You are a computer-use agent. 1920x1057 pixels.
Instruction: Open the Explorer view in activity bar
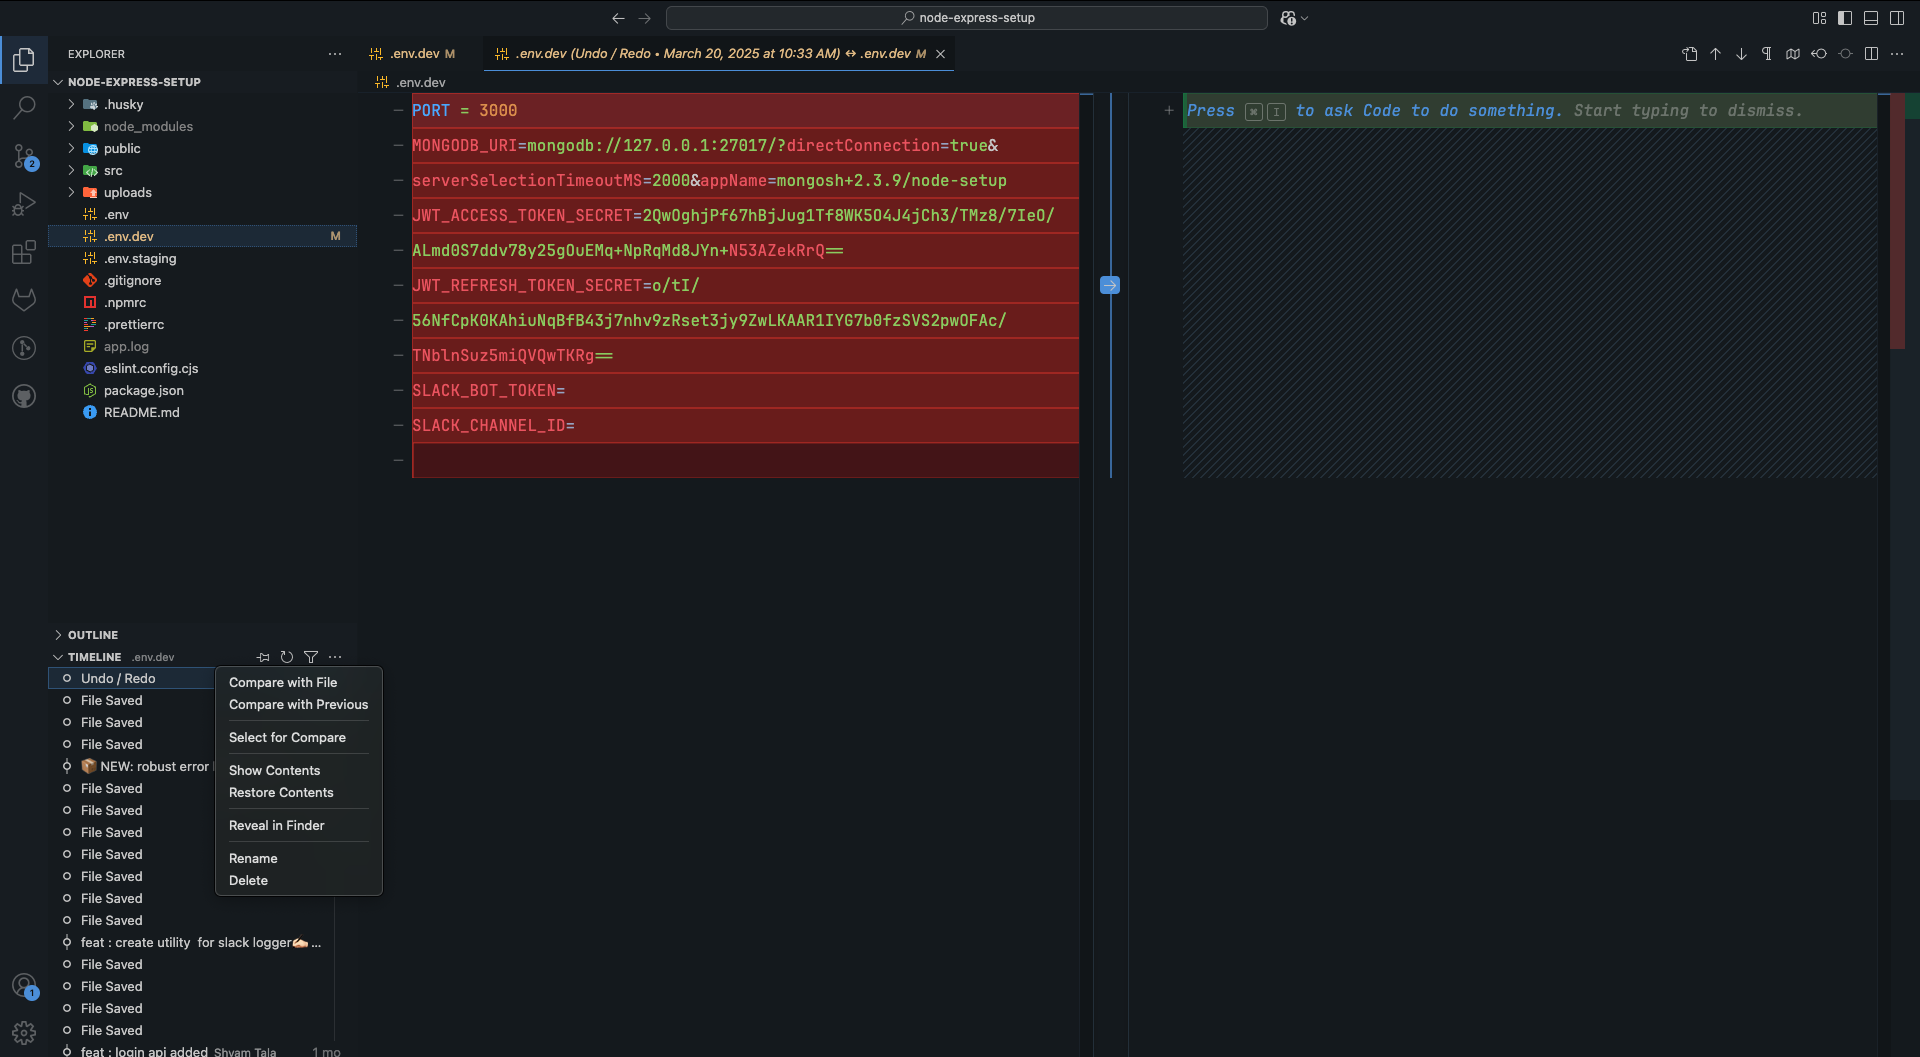(24, 60)
